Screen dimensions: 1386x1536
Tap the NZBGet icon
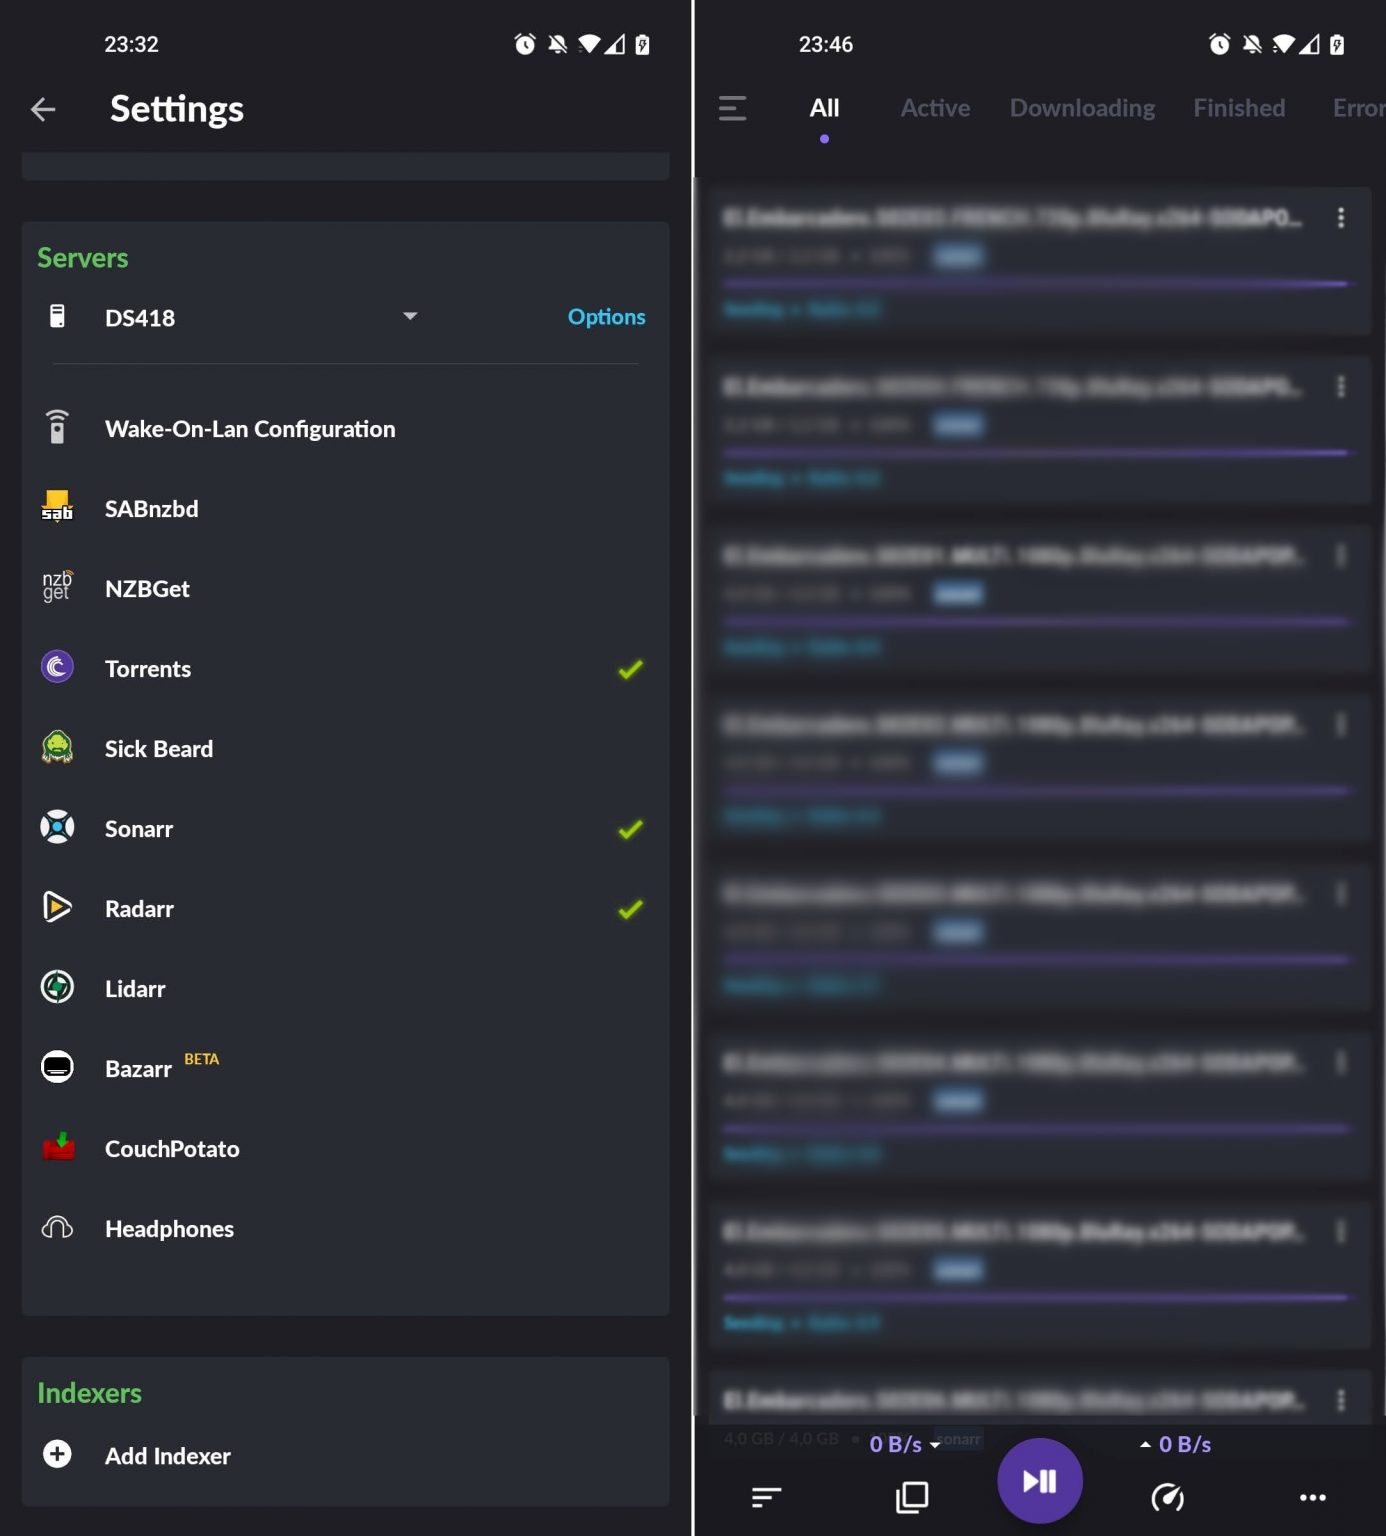tap(57, 587)
